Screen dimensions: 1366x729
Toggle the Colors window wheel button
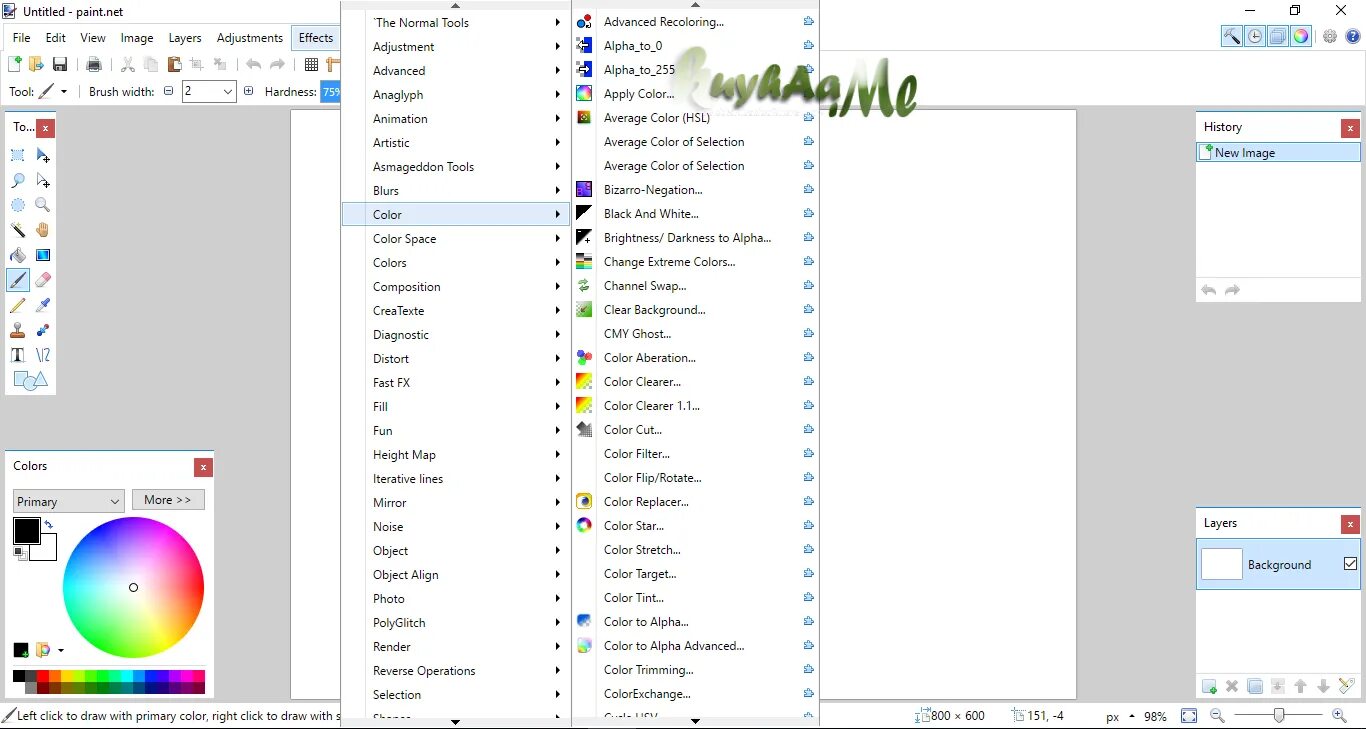1301,36
